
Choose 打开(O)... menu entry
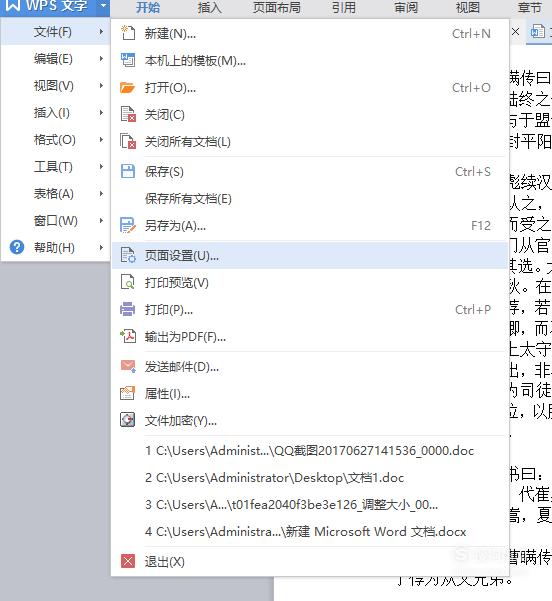click(x=310, y=88)
